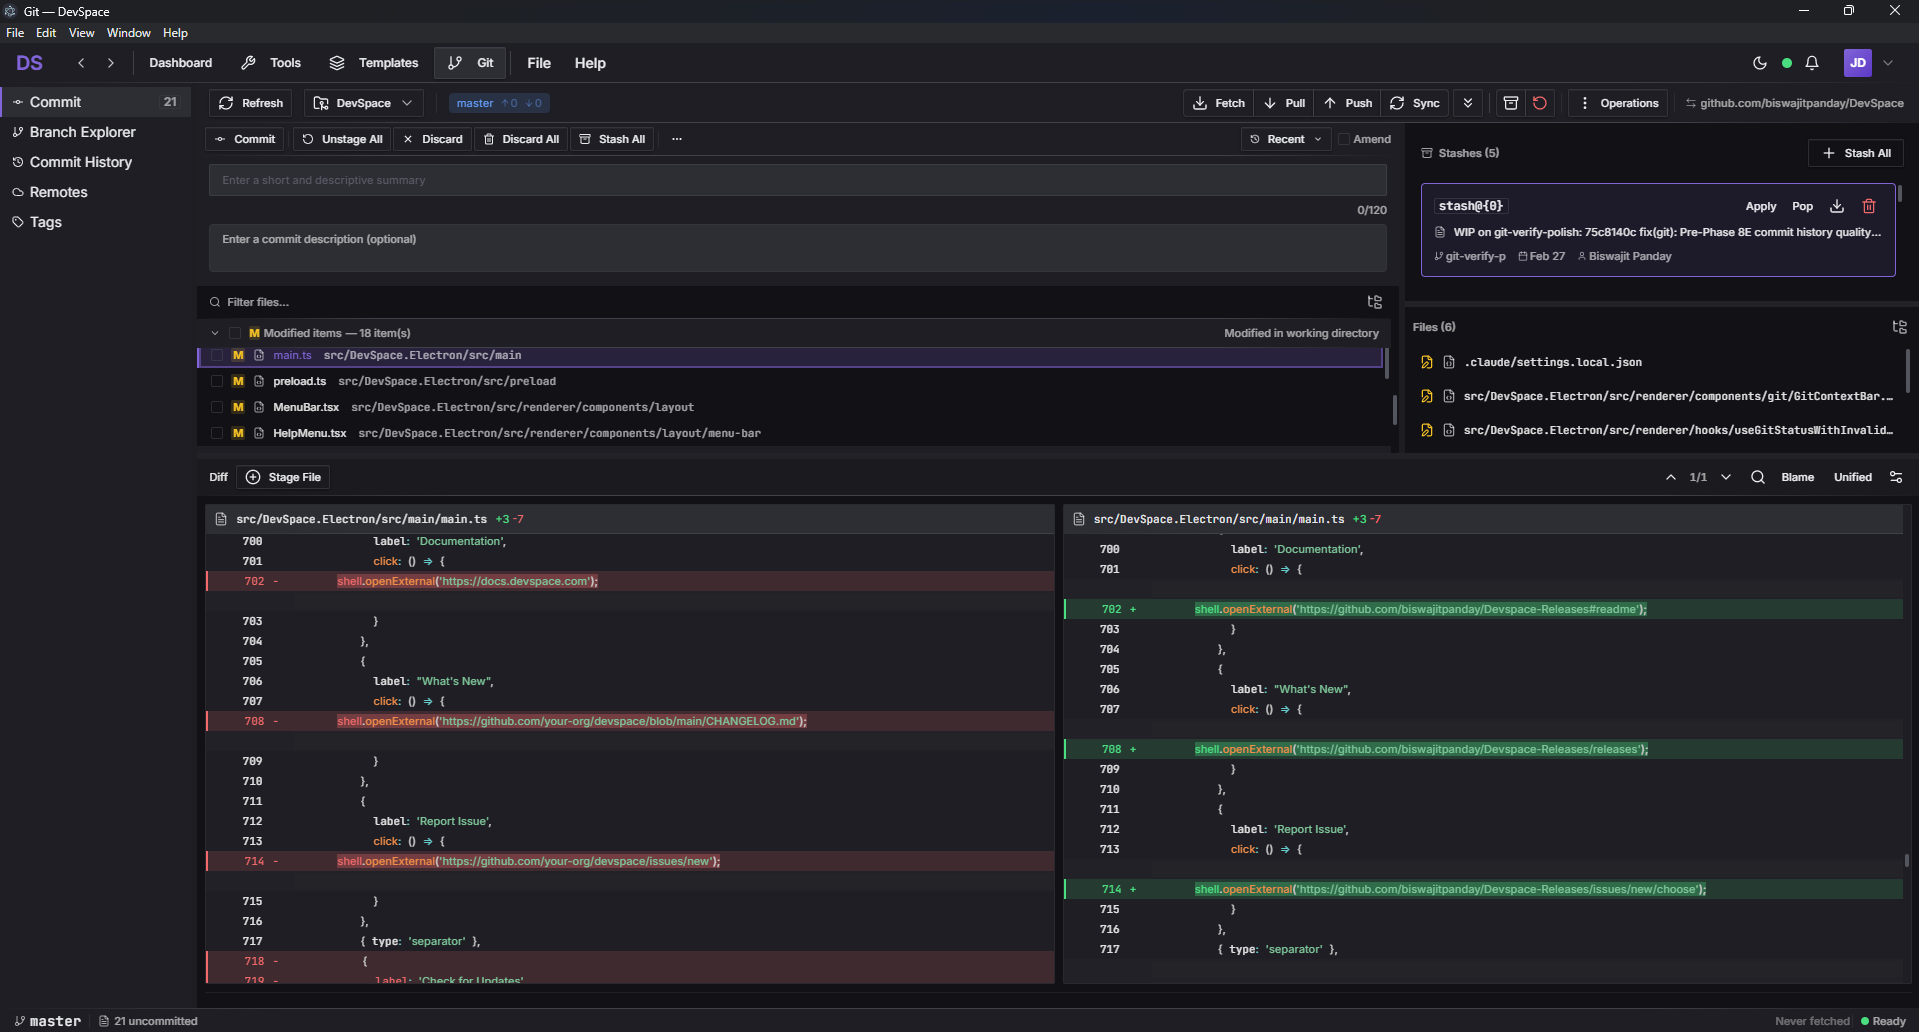Viewport: 1919px width, 1032px height.
Task: Go forward with the right arrow
Action: [111, 63]
